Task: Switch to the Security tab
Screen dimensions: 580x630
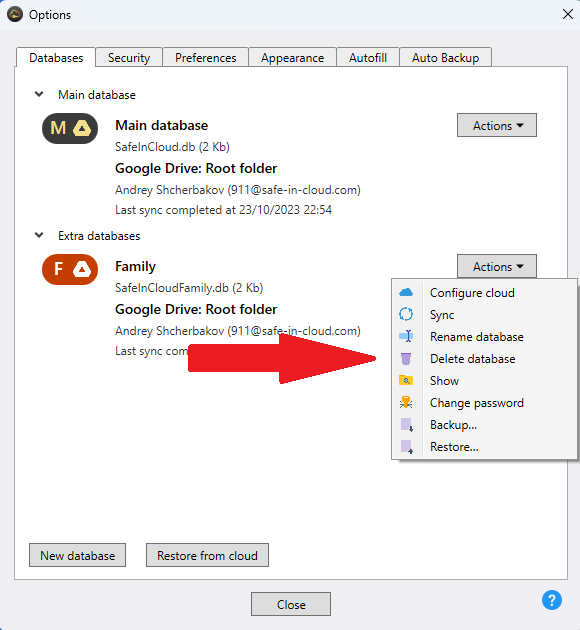Action: (x=129, y=57)
